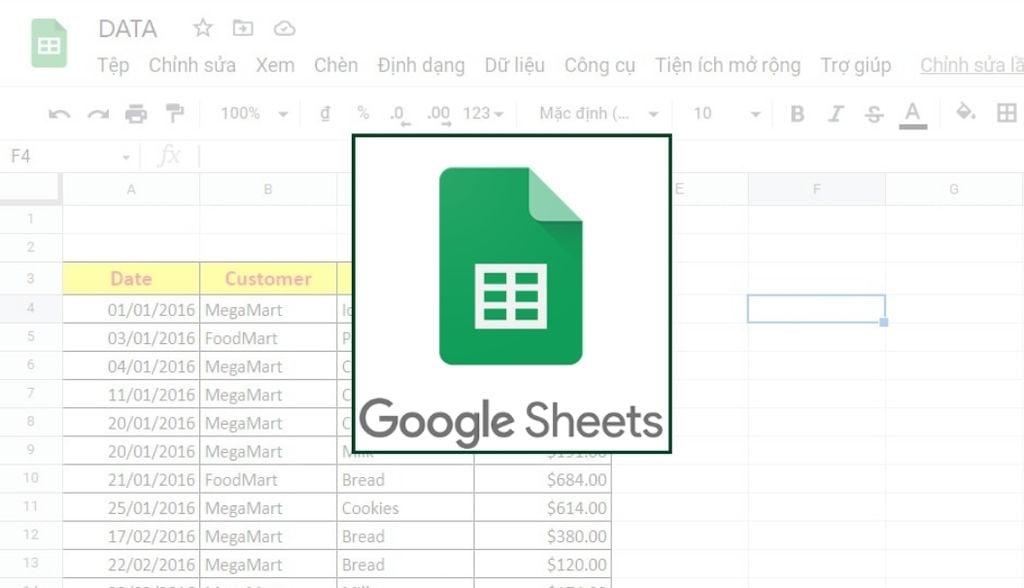1024x588 pixels.
Task: Open the Chèn menu
Action: [336, 65]
